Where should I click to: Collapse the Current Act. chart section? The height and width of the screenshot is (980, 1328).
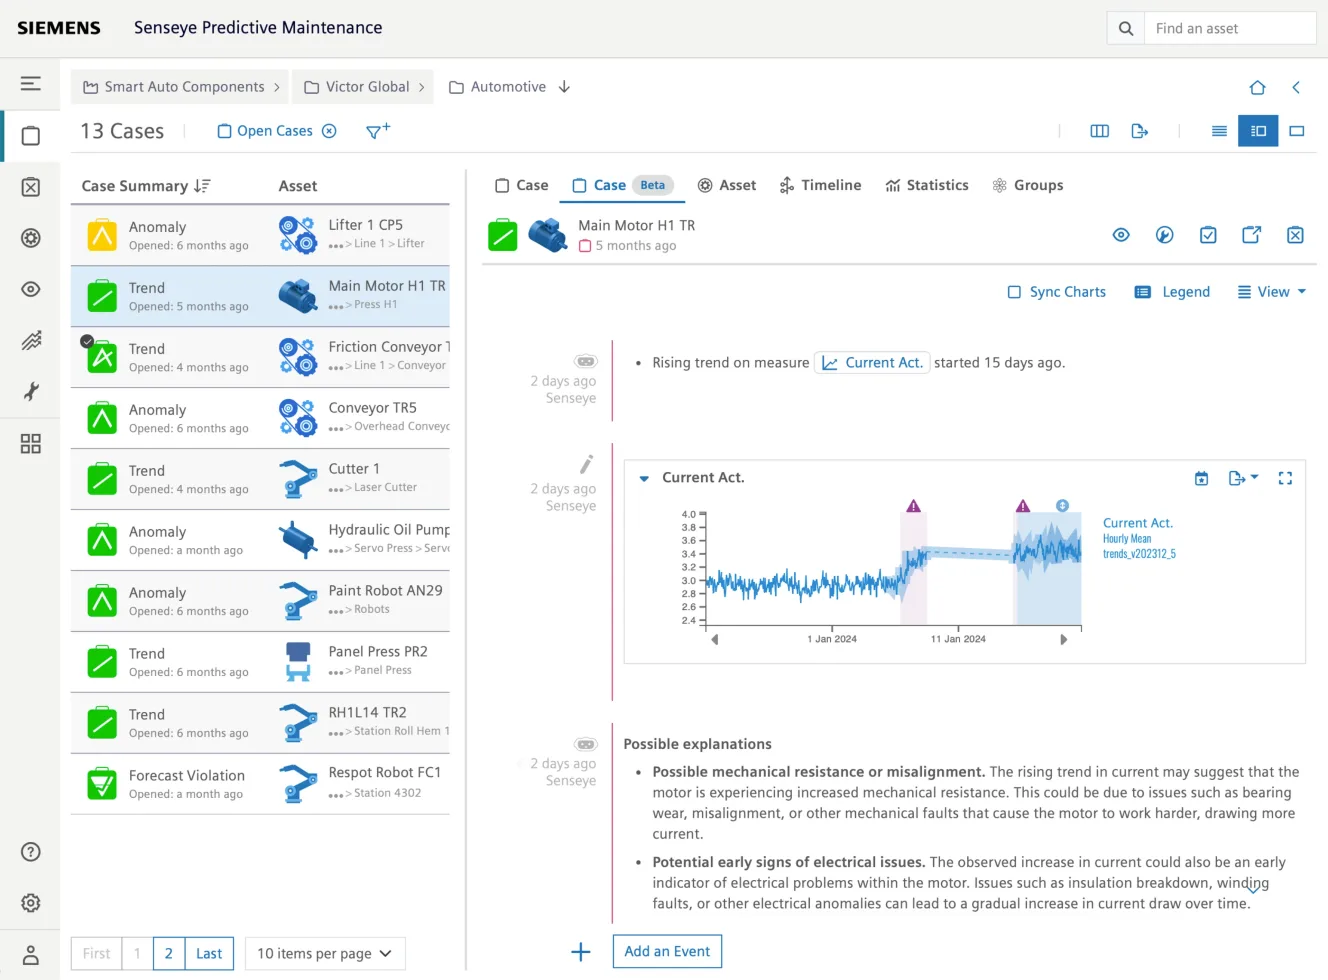644,479
